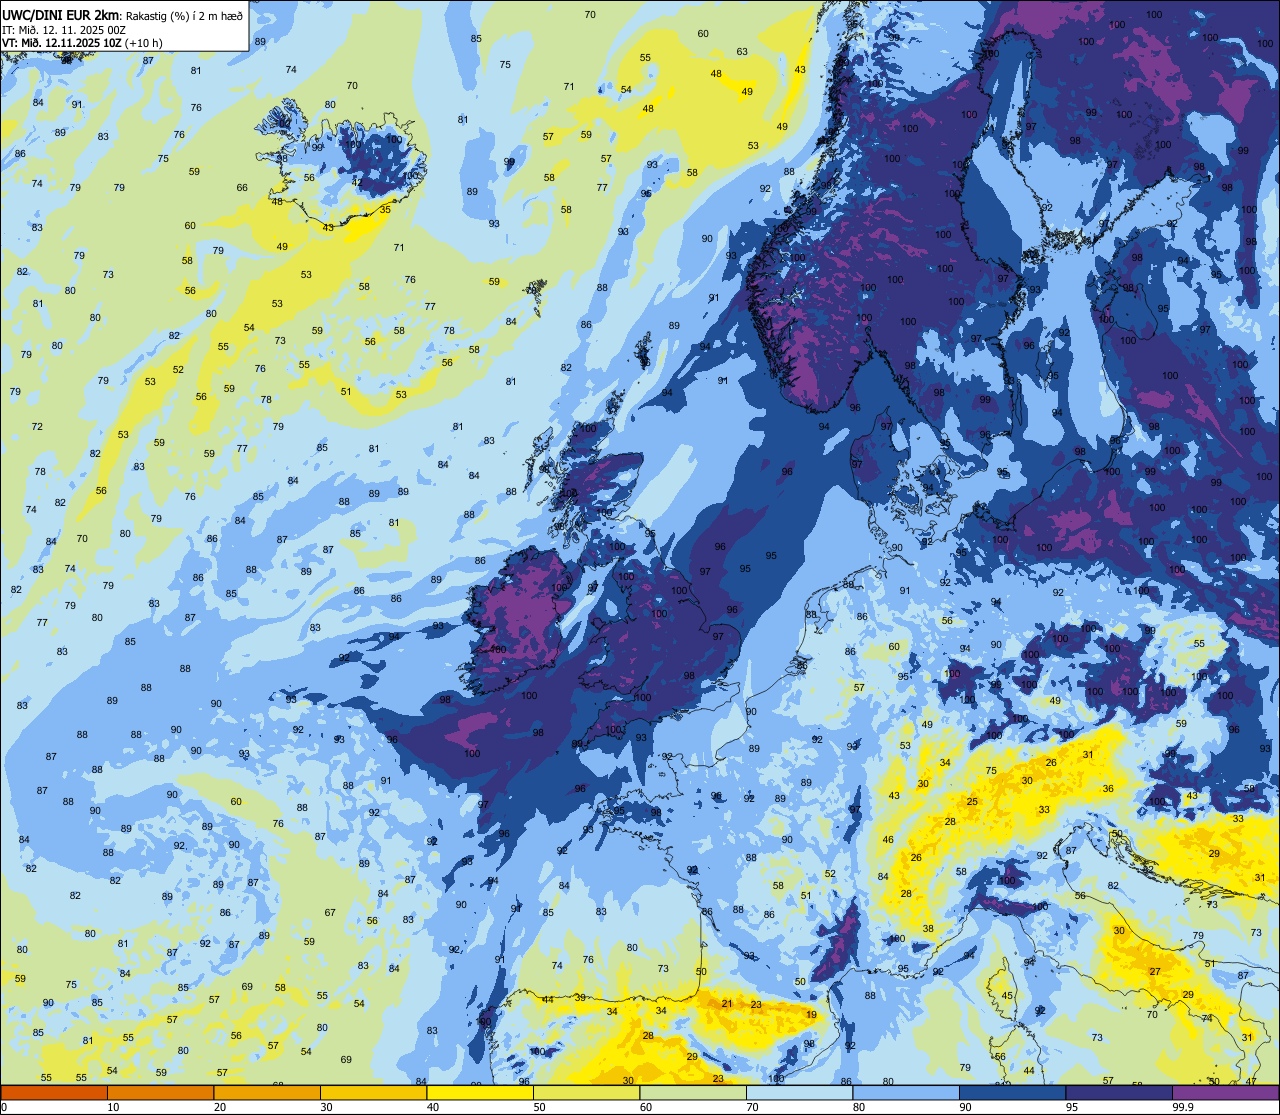The width and height of the screenshot is (1280, 1115).
Task: Click humidity value 25 over the Alps
Action: pyautogui.click(x=972, y=802)
